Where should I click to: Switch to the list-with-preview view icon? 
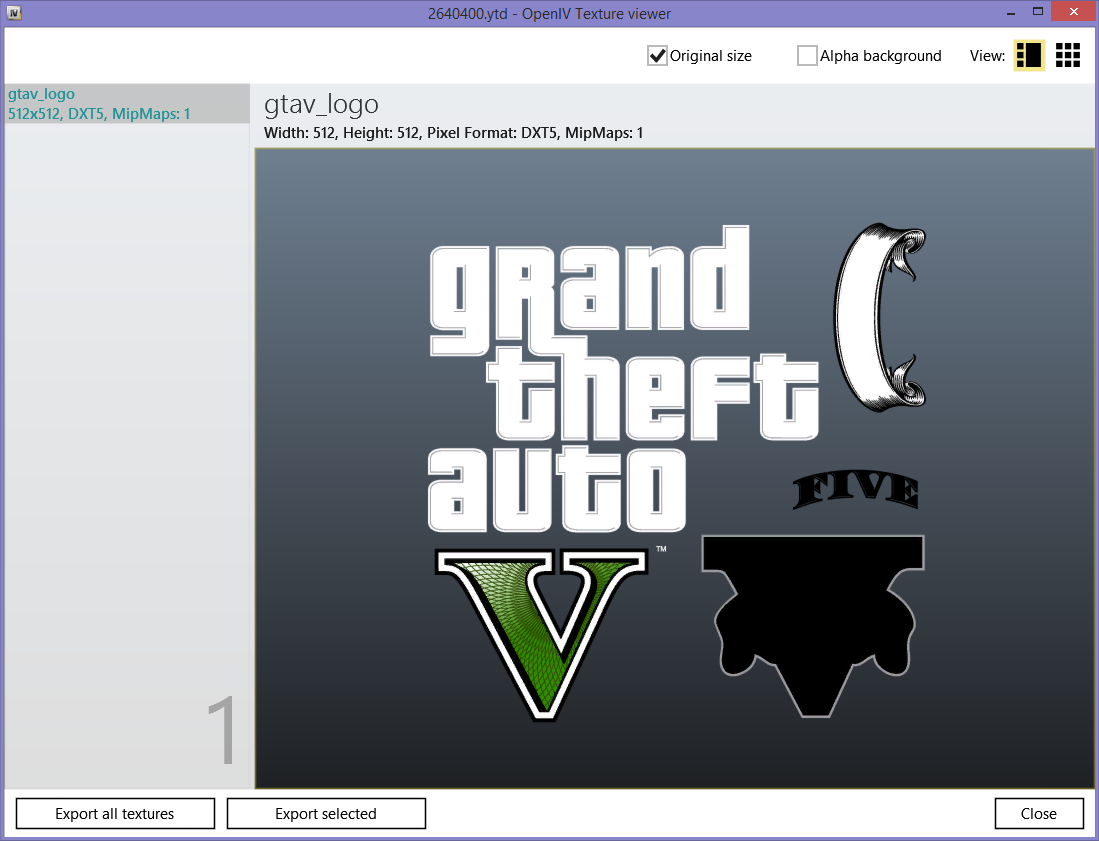coord(1029,55)
